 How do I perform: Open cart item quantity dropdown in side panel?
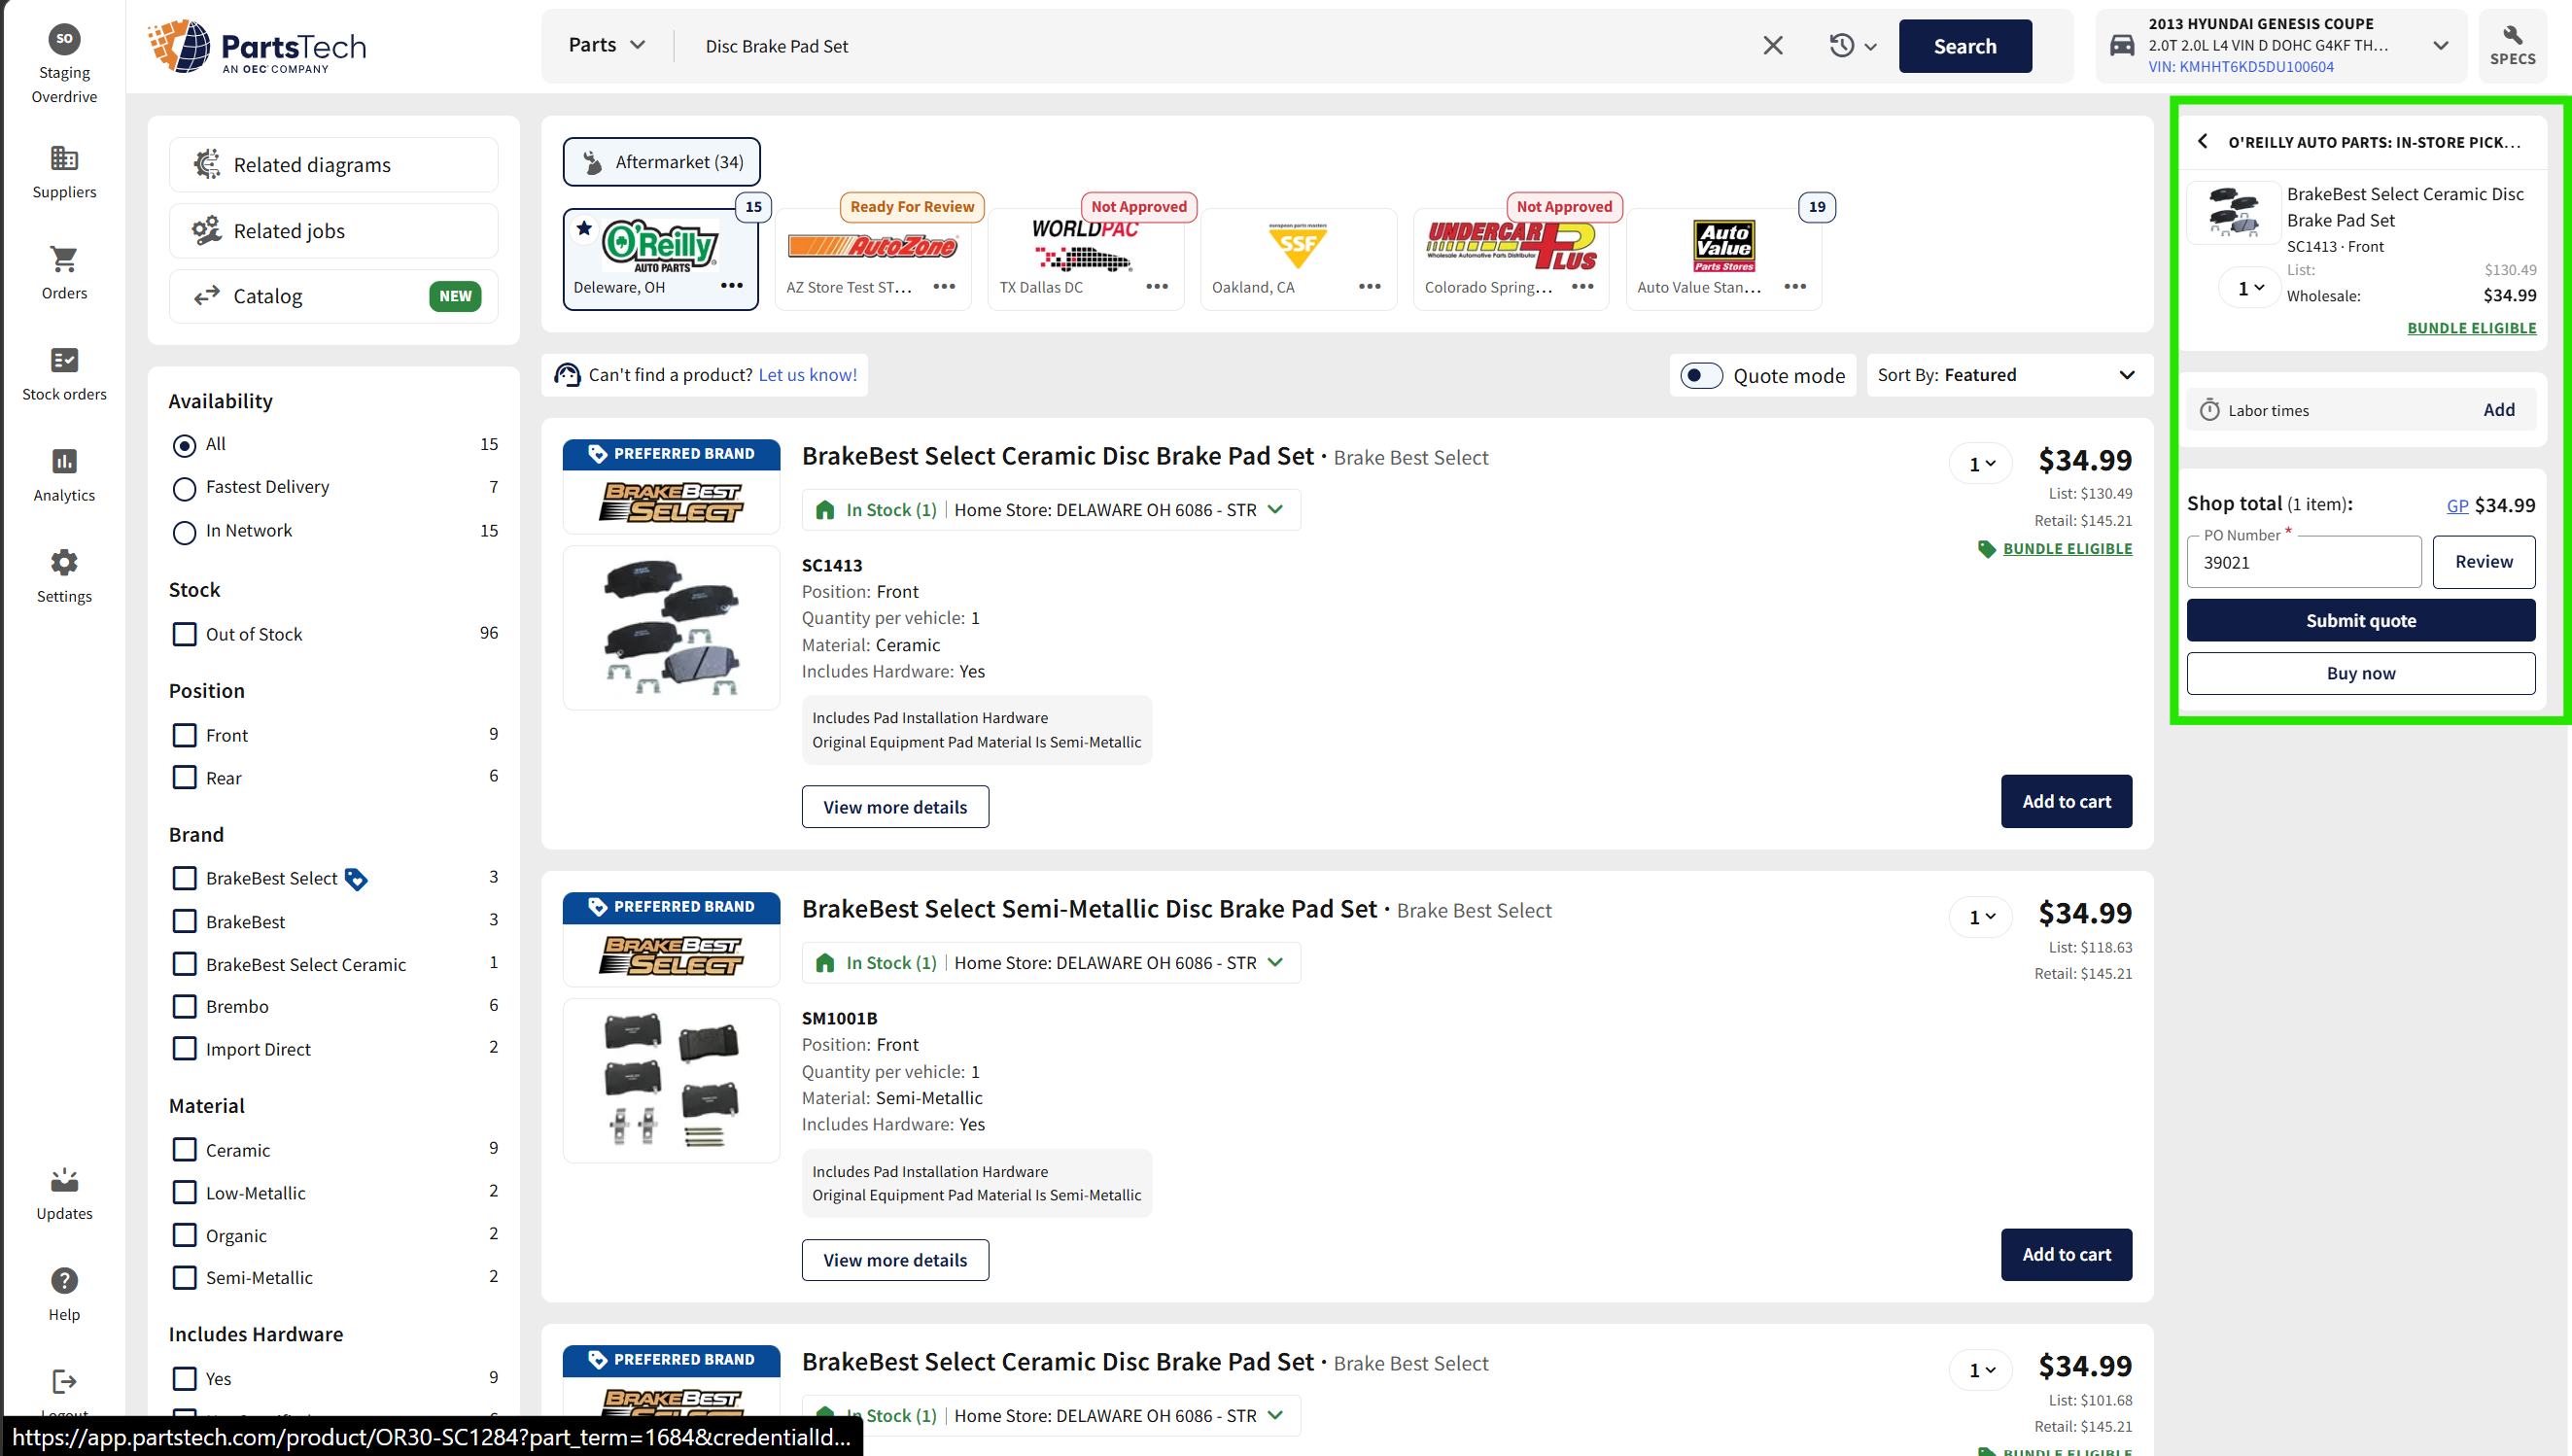click(x=2250, y=288)
